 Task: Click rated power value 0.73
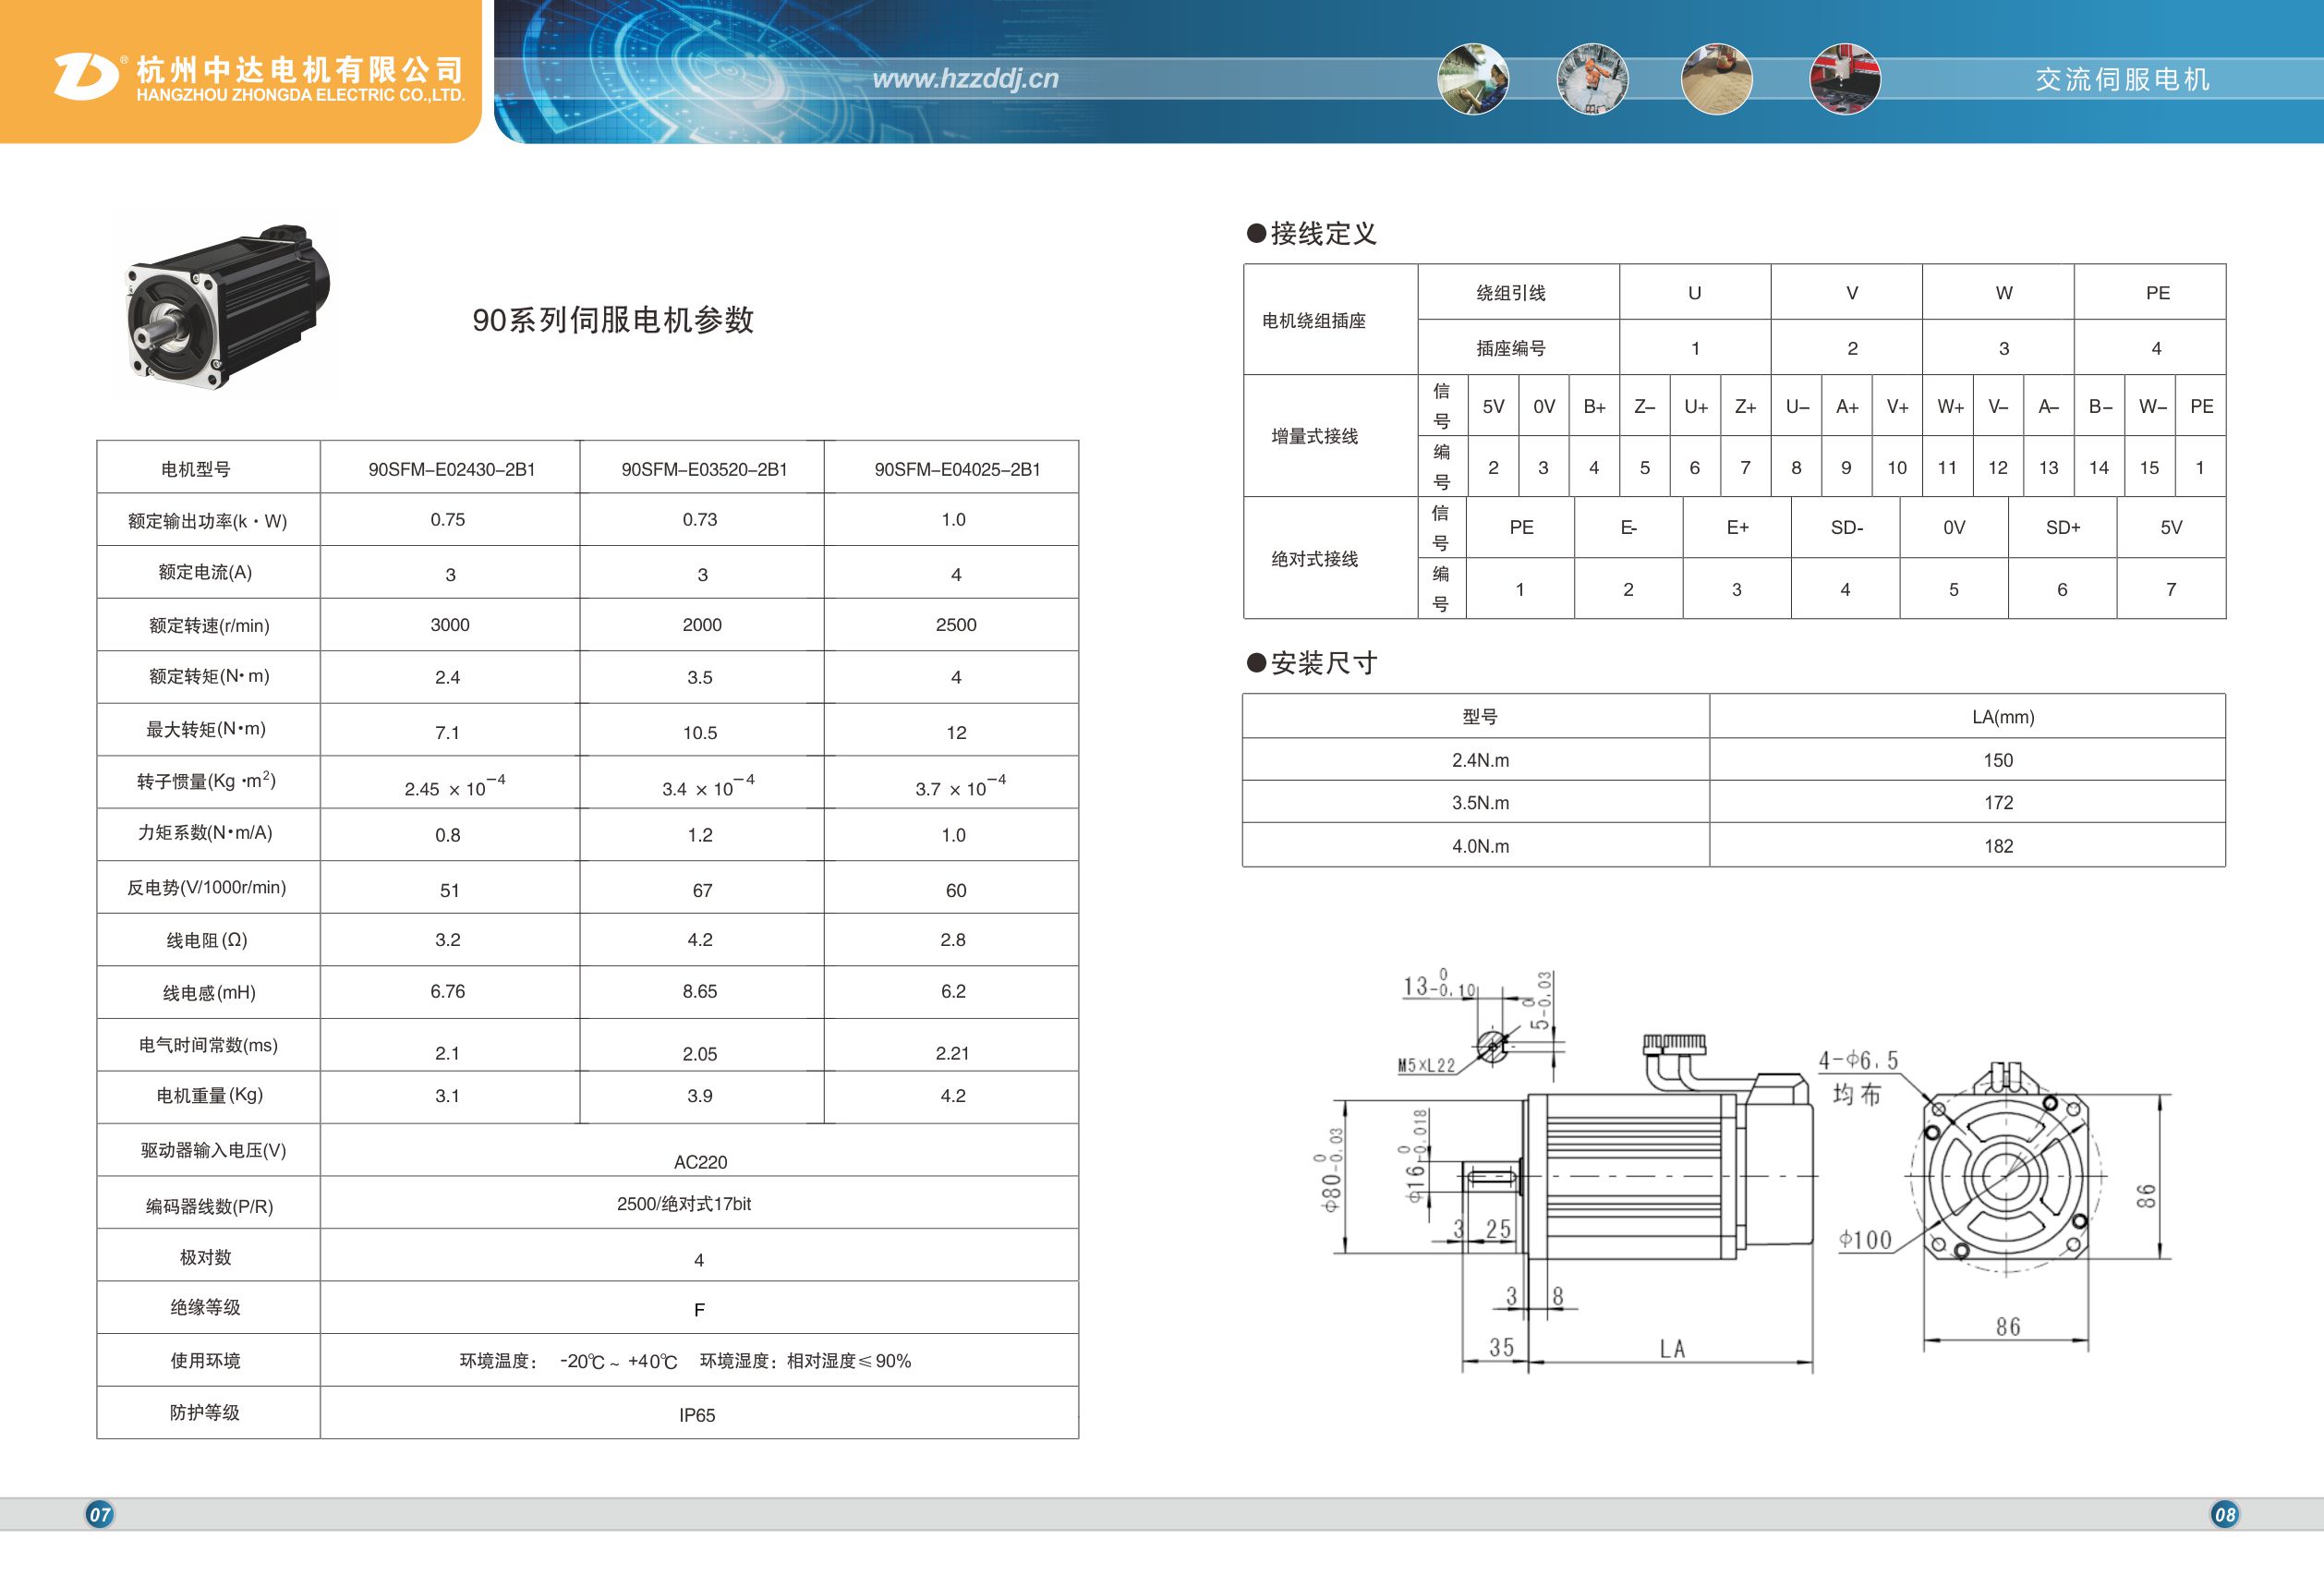[x=700, y=519]
